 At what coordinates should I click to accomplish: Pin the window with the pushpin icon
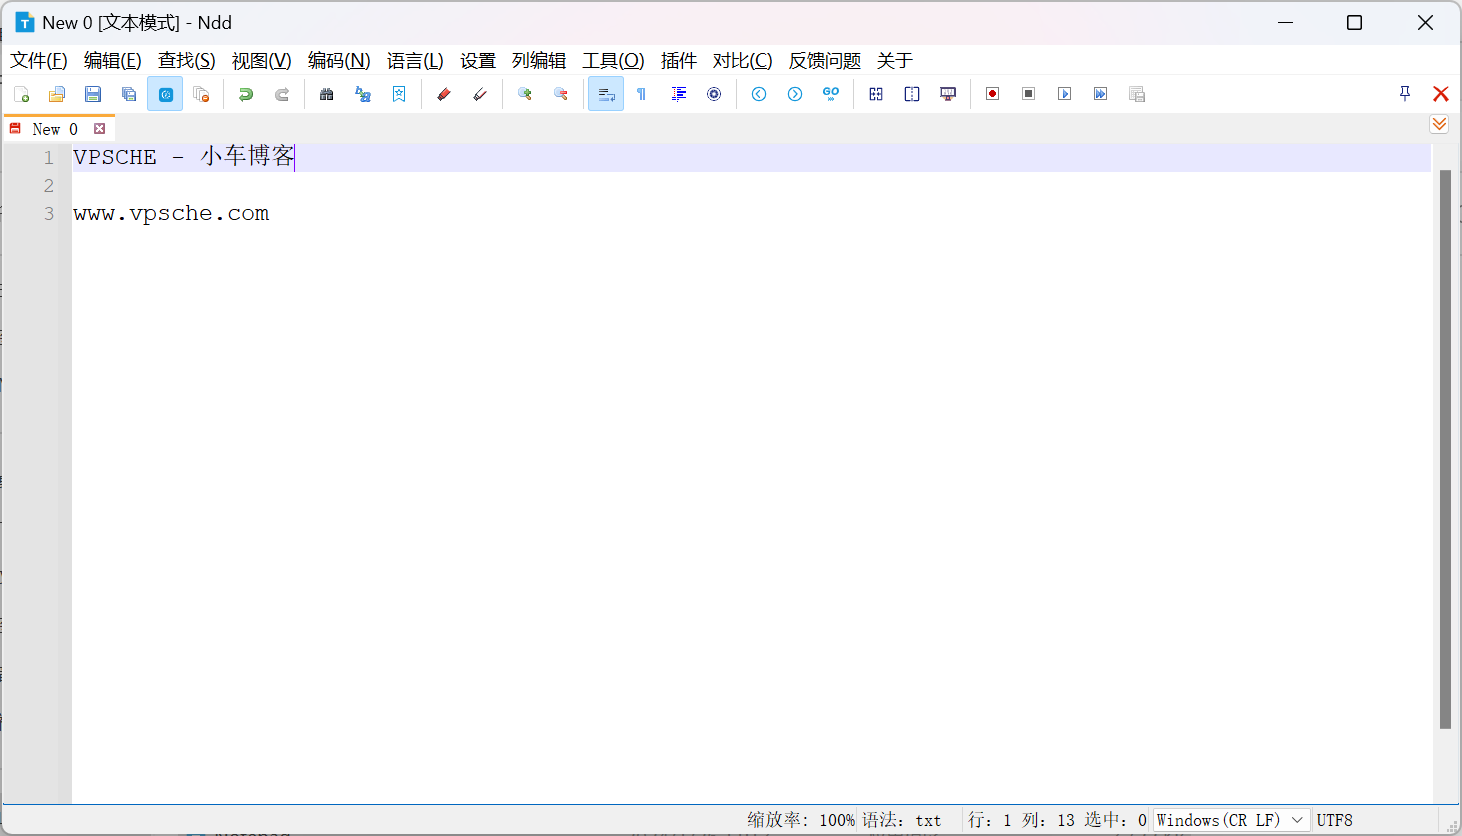[1405, 94]
